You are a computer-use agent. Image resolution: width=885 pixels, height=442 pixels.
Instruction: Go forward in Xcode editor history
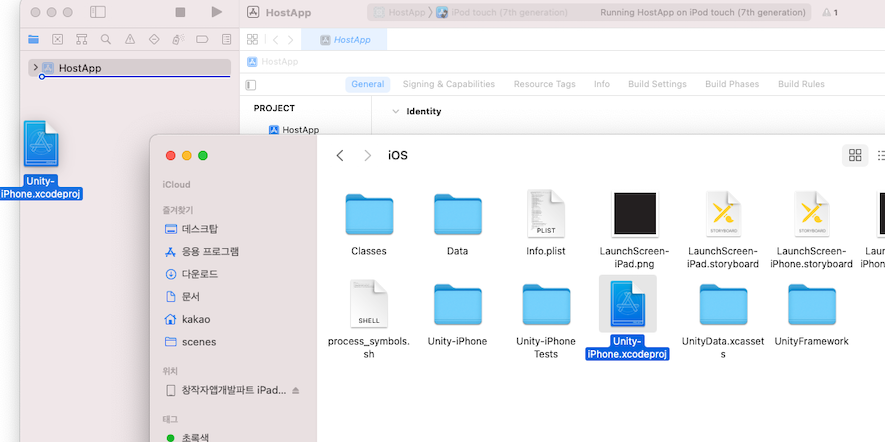click(x=290, y=40)
